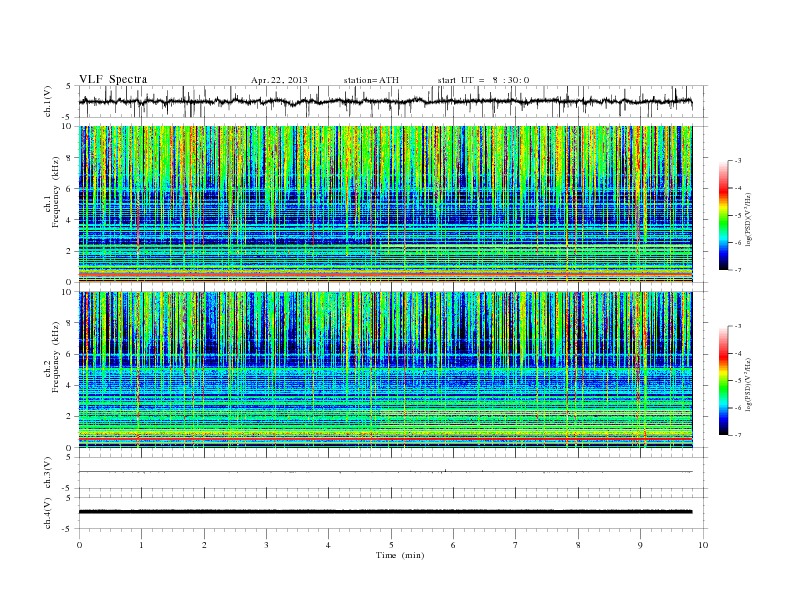Click inside the ch.2 spectrogram plot
Image resolution: width=792 pixels, height=612 pixels.
[x=385, y=370]
